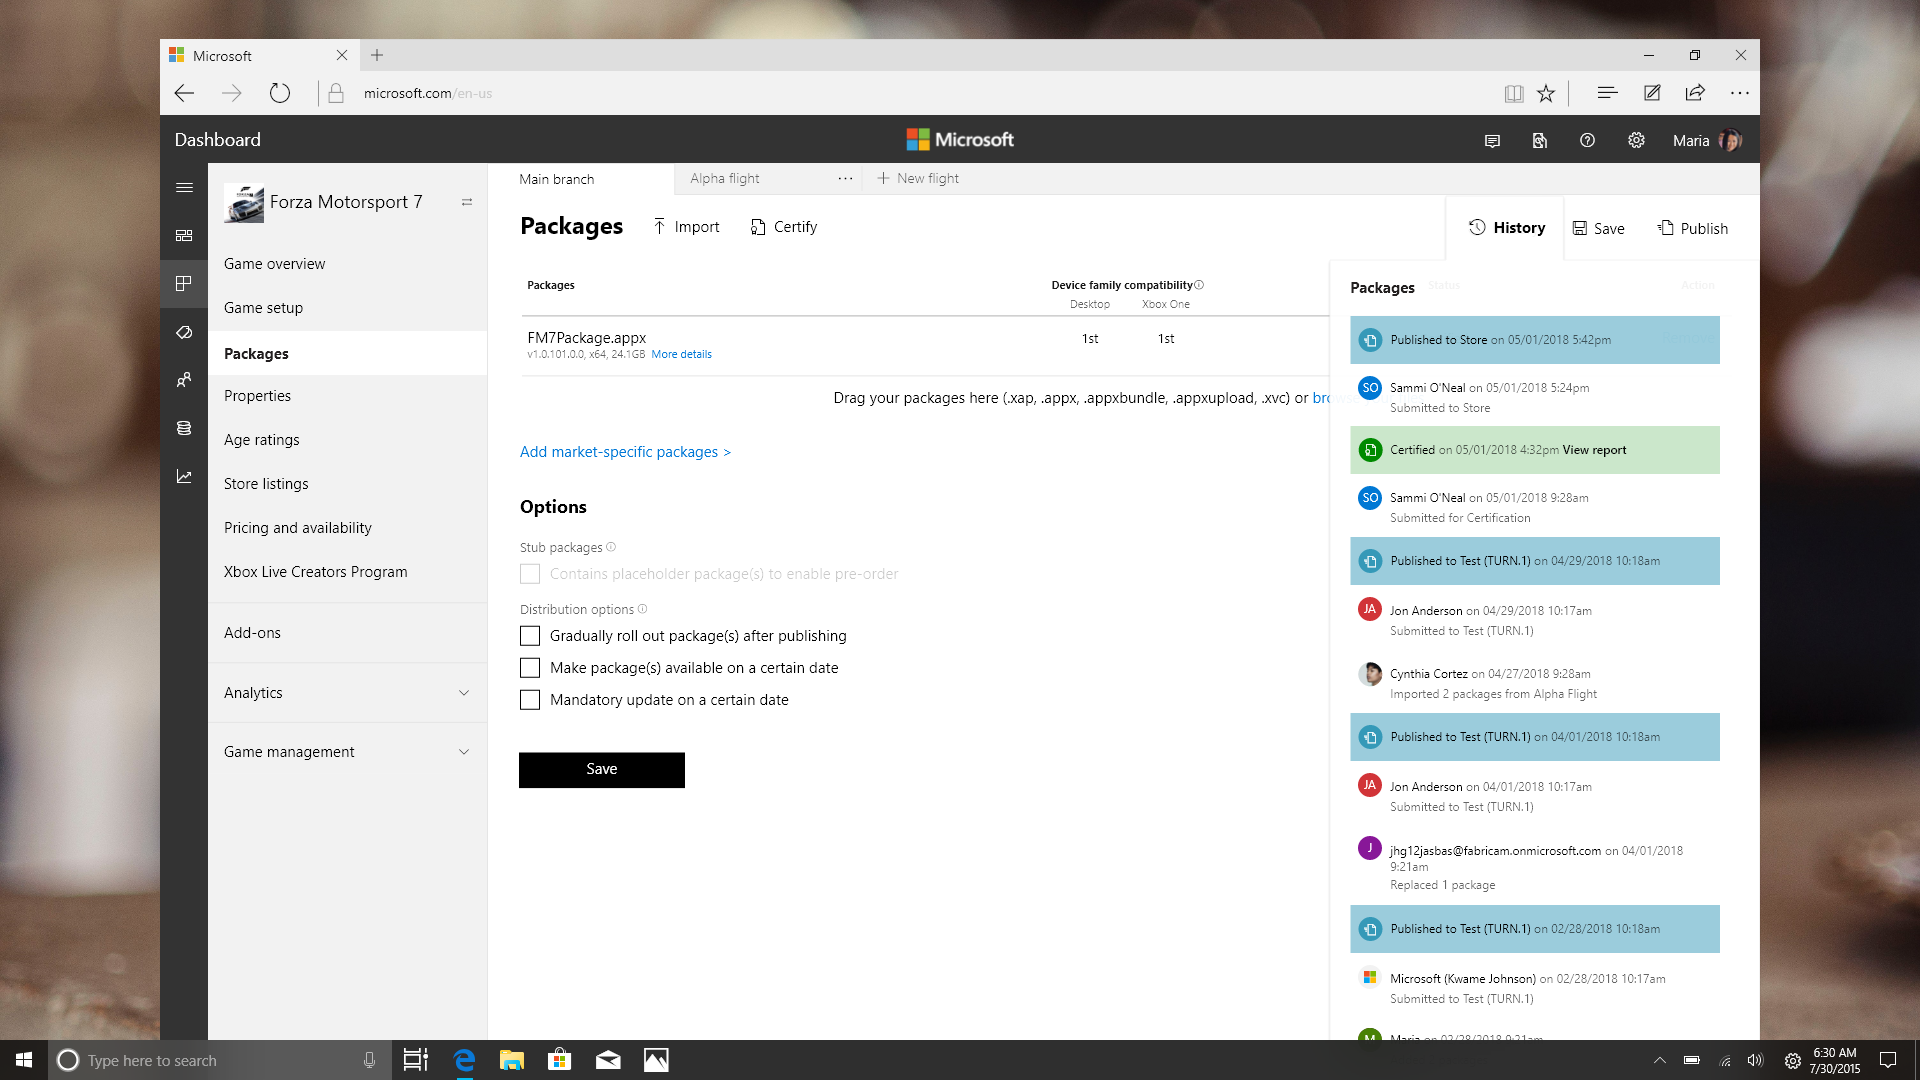Open the database stack sidebar icon
Viewport: 1920px width, 1080px height.
[184, 428]
